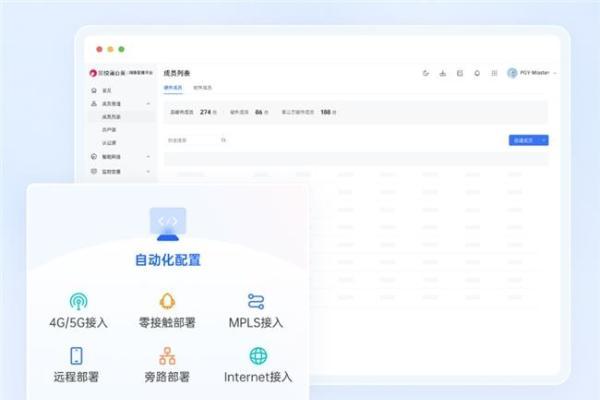The height and width of the screenshot is (400, 600).
Task: Click the 远程部署 label
Action: pyautogui.click(x=76, y=377)
